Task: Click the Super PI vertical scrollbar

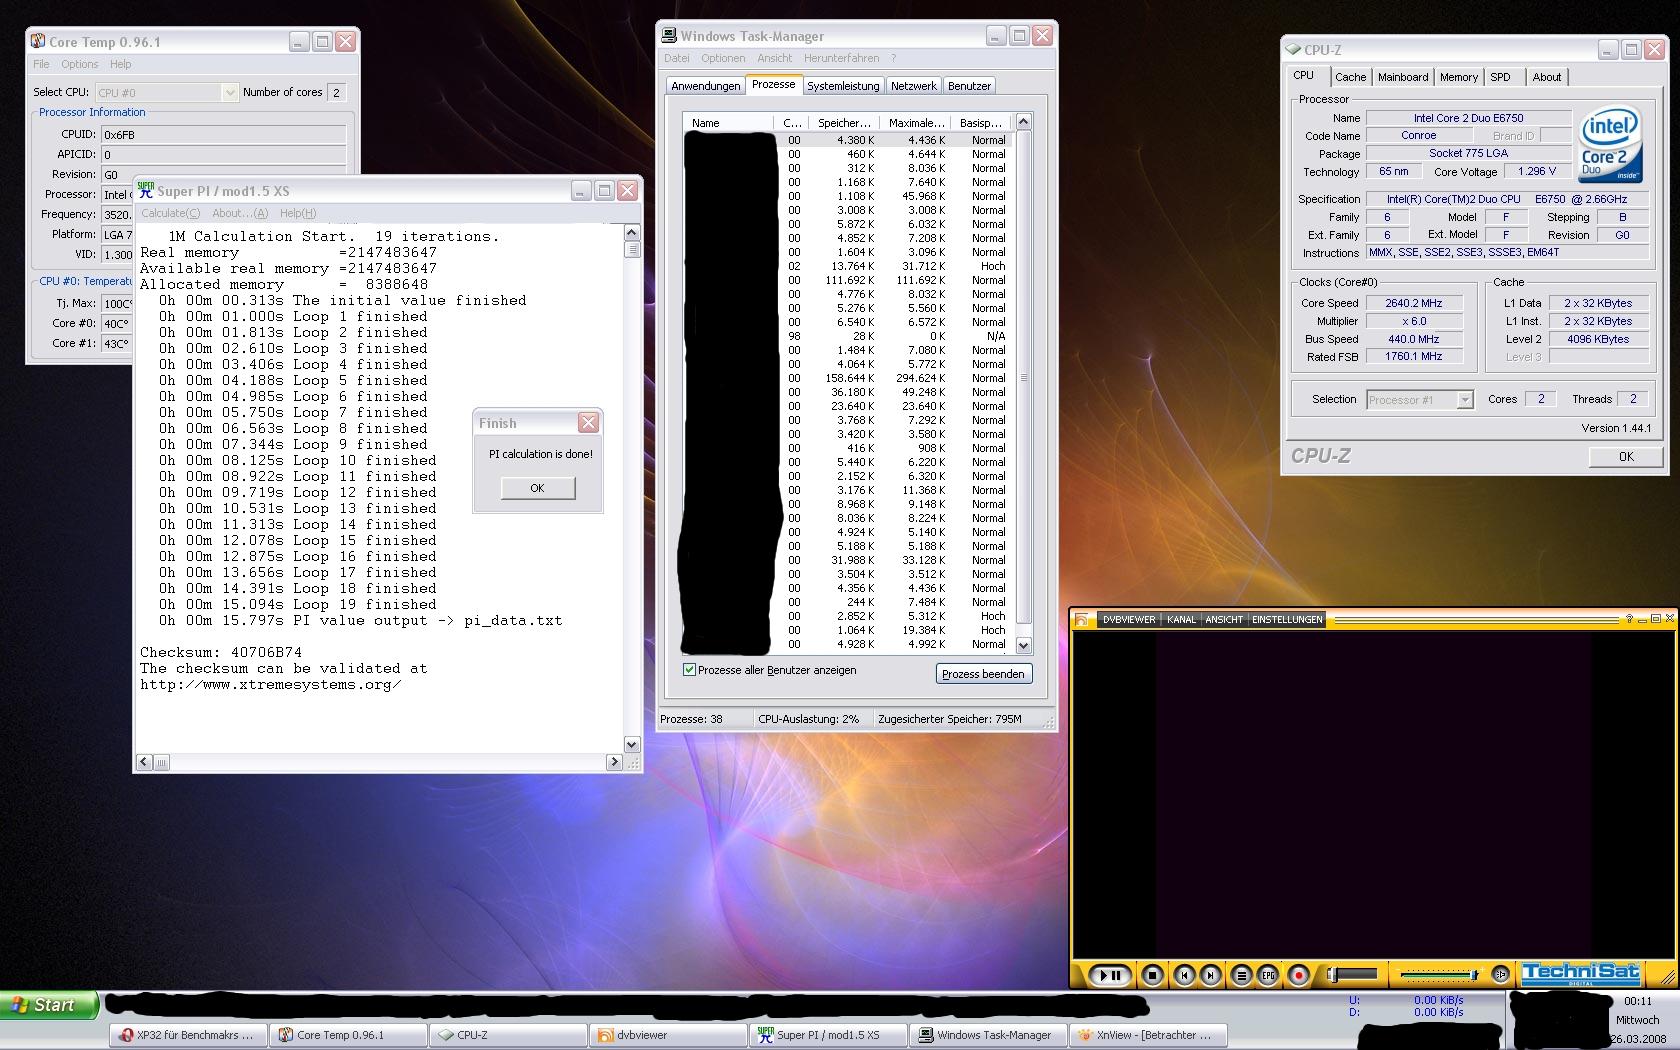Action: click(x=632, y=489)
